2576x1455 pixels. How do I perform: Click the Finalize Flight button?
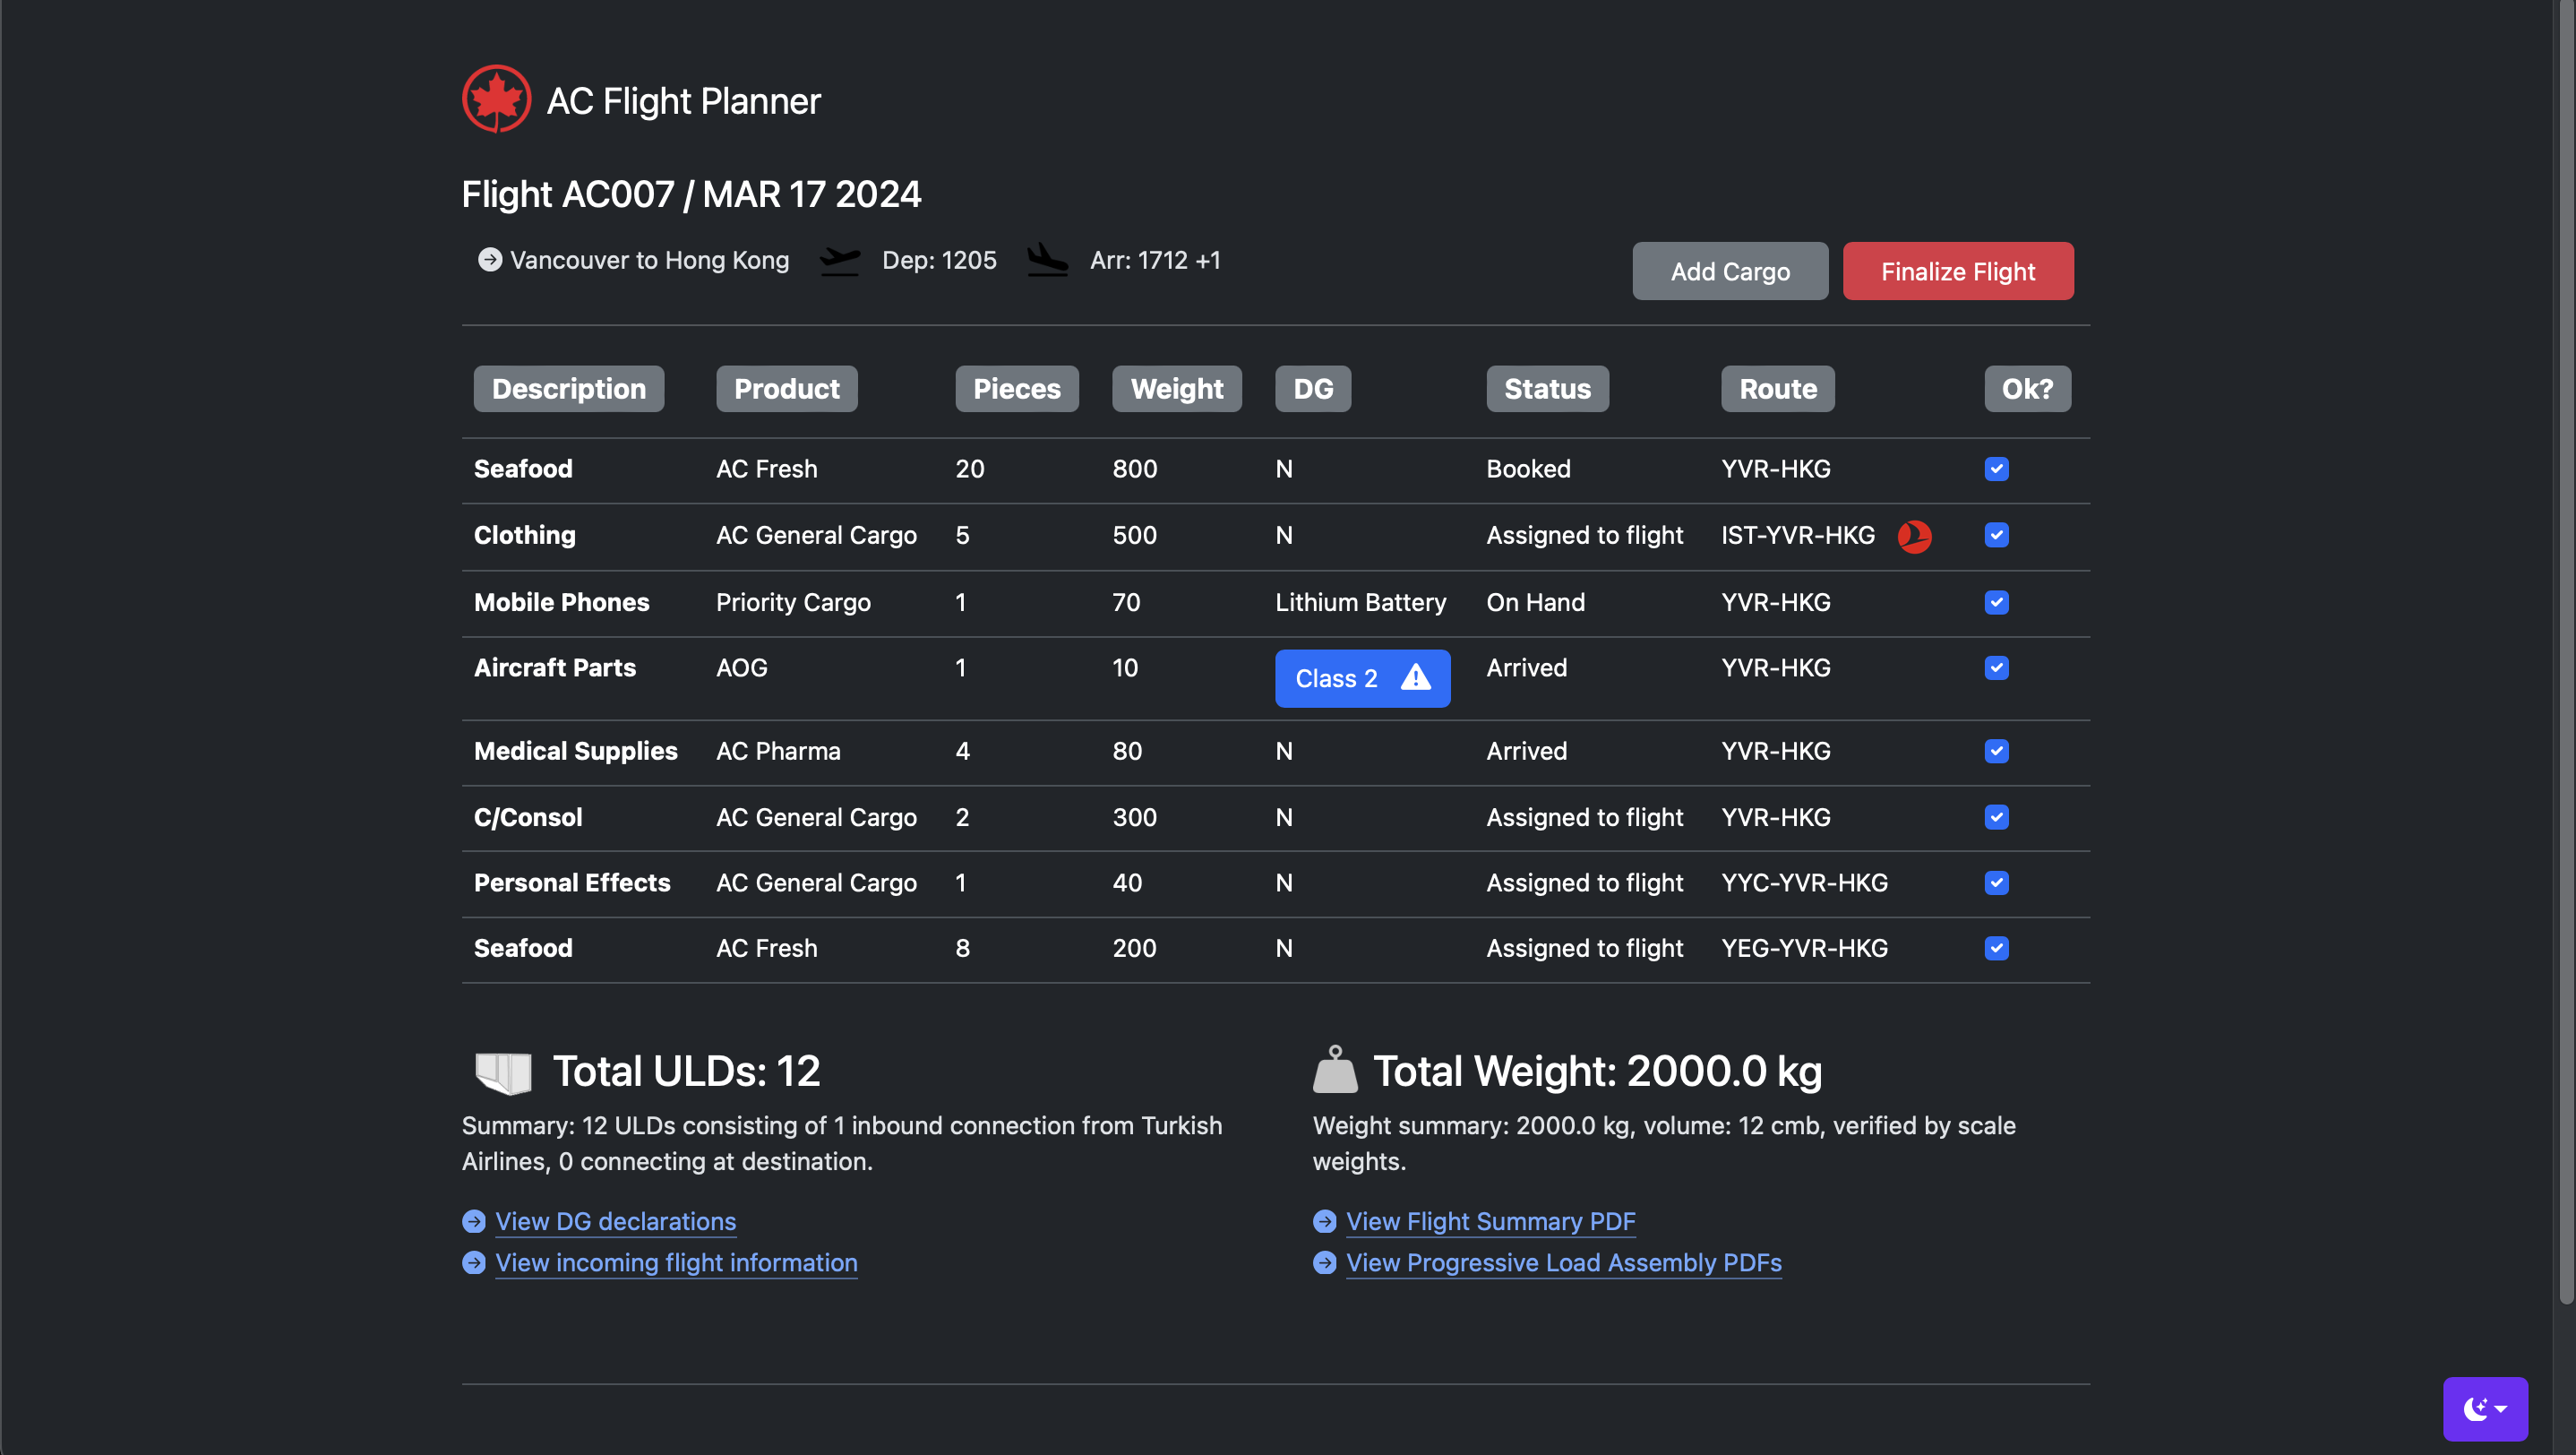(x=1957, y=271)
